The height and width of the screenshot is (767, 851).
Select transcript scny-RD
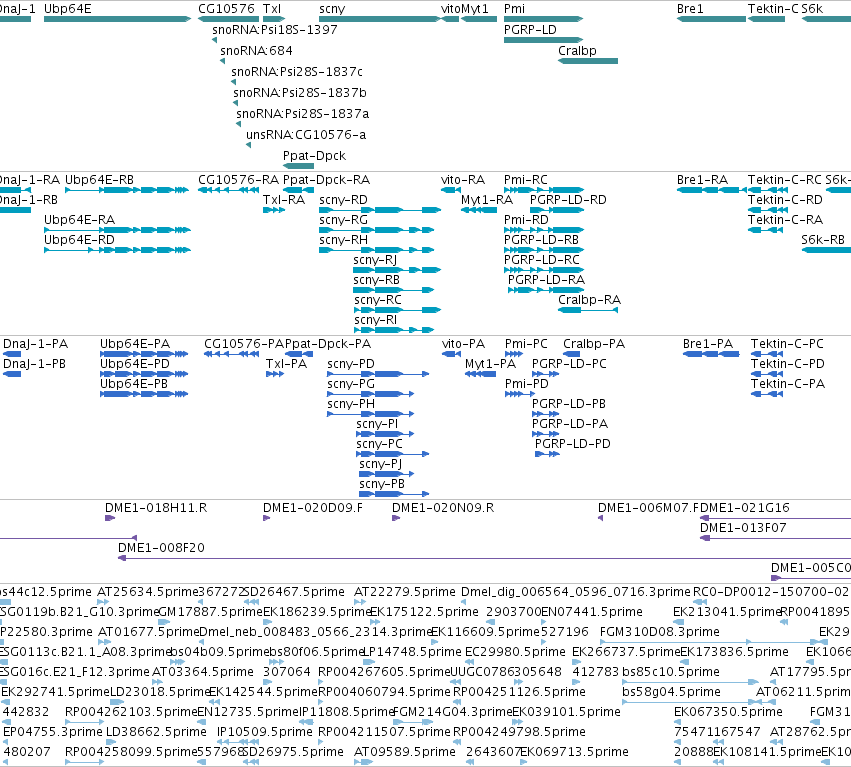pyautogui.click(x=380, y=210)
